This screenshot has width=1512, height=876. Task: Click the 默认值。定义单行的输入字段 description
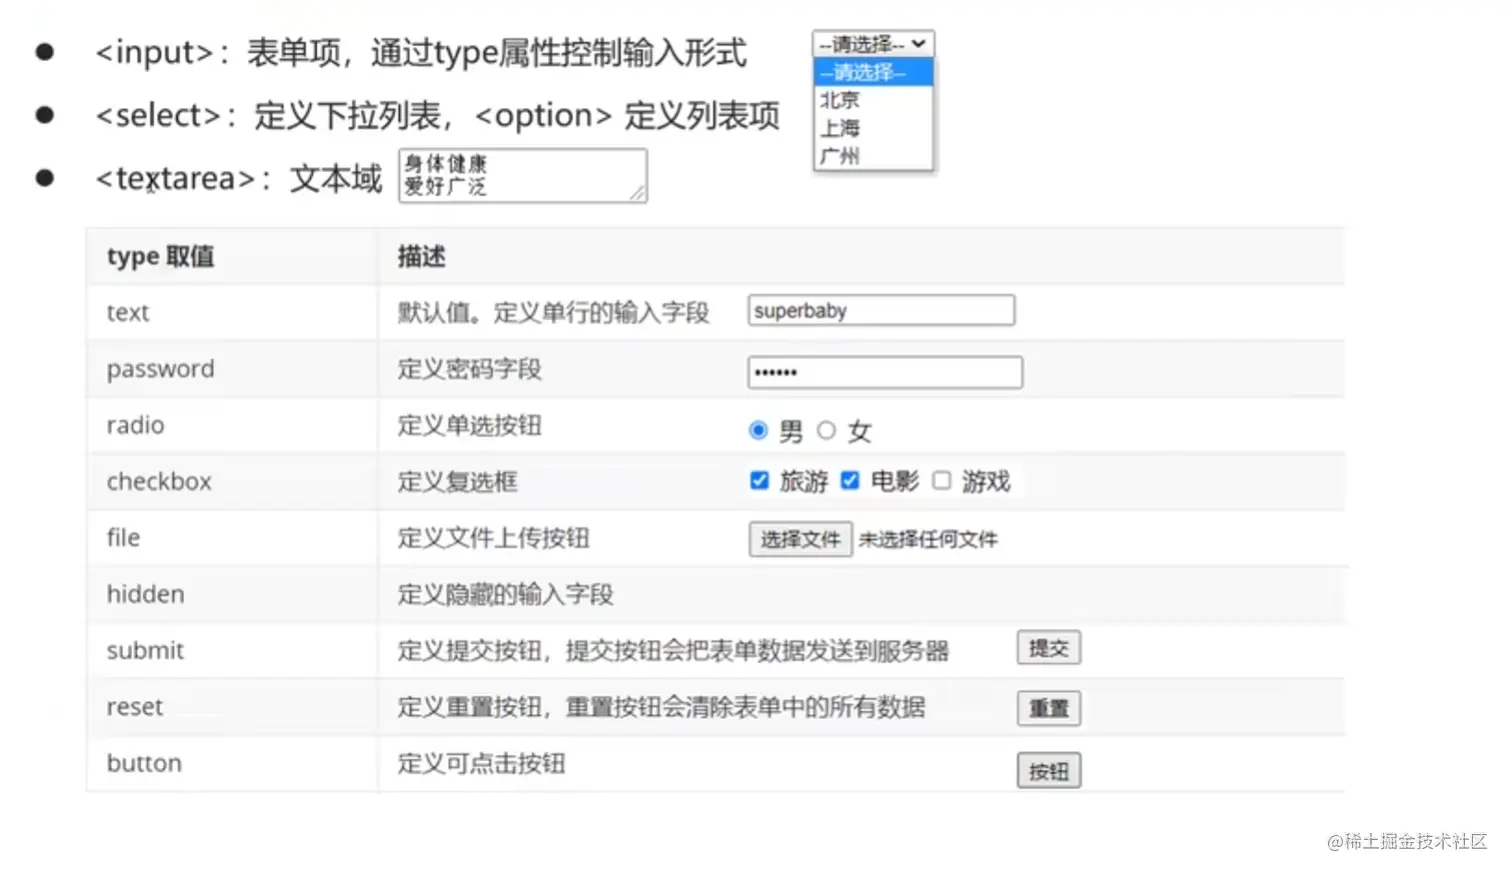pyautogui.click(x=554, y=313)
